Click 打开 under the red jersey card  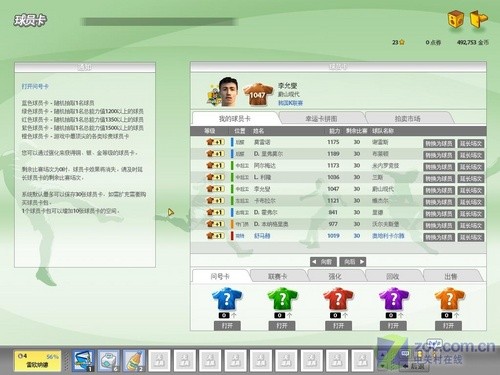[x=338, y=325]
